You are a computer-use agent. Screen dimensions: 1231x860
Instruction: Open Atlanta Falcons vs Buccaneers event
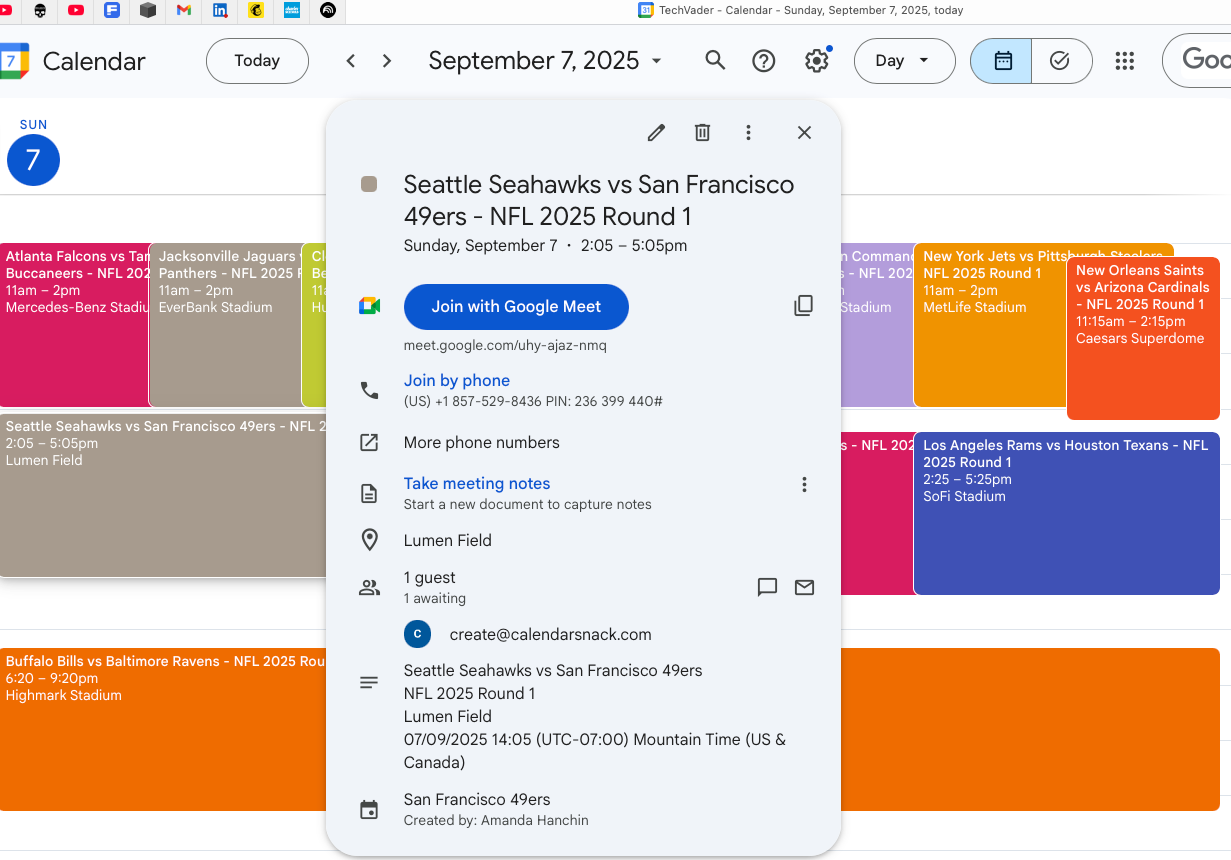(x=75, y=325)
